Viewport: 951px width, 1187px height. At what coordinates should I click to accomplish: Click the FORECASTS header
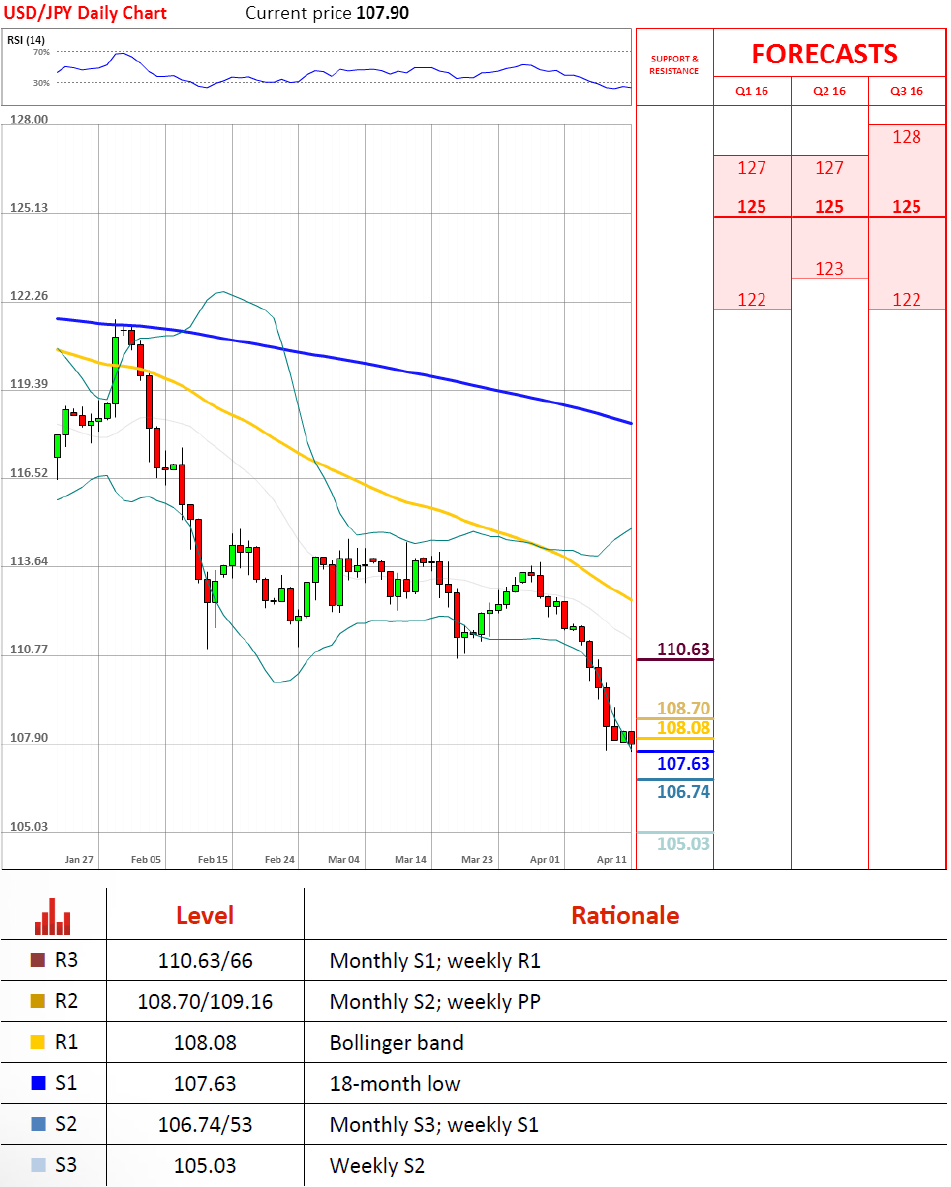coord(825,54)
